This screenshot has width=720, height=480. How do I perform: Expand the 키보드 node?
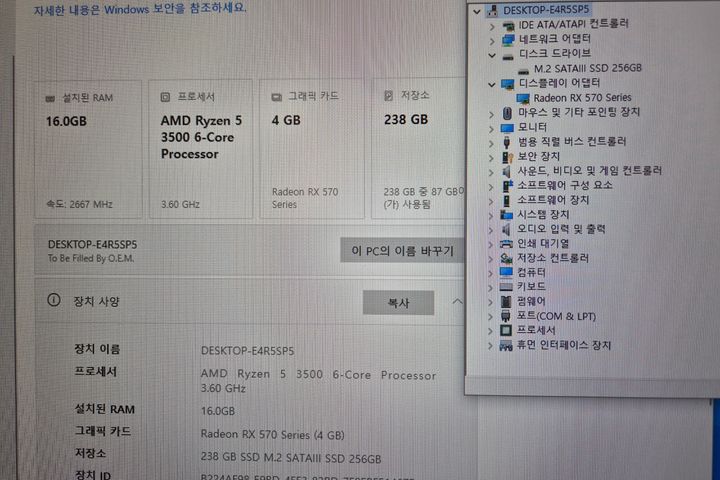tap(490, 288)
